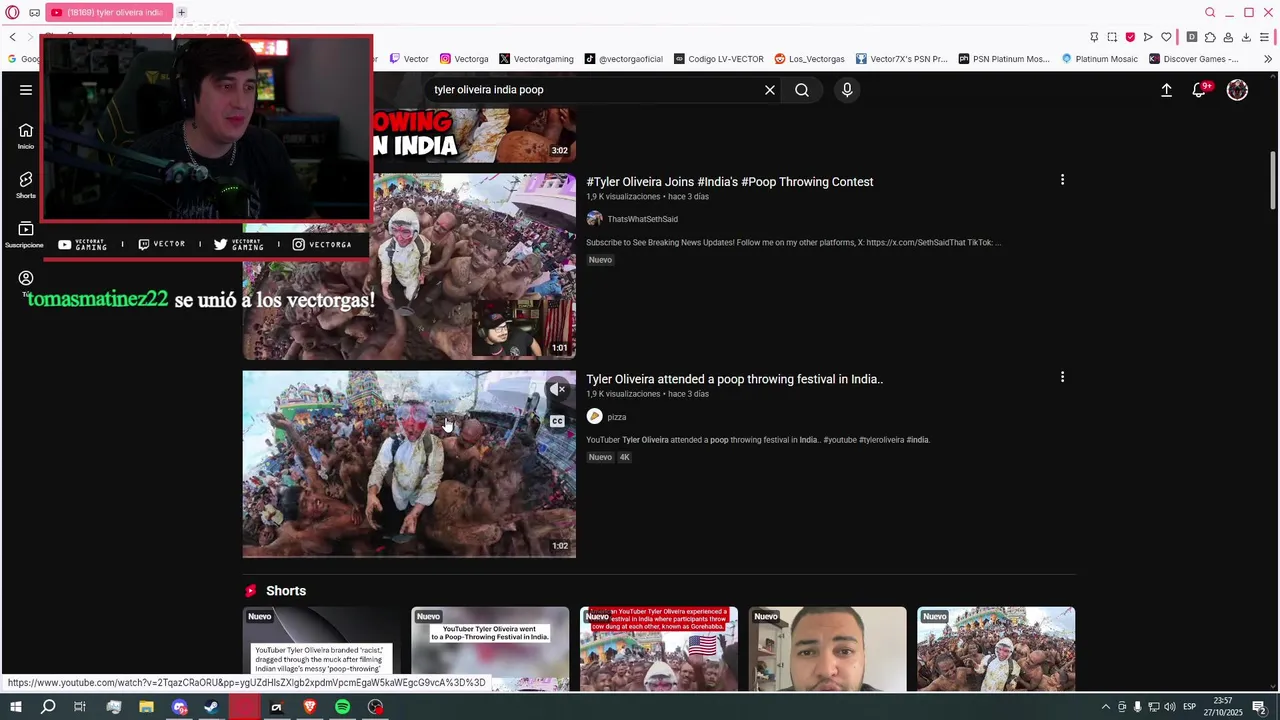Toggle captions CC on preview thumbnail

(557, 421)
